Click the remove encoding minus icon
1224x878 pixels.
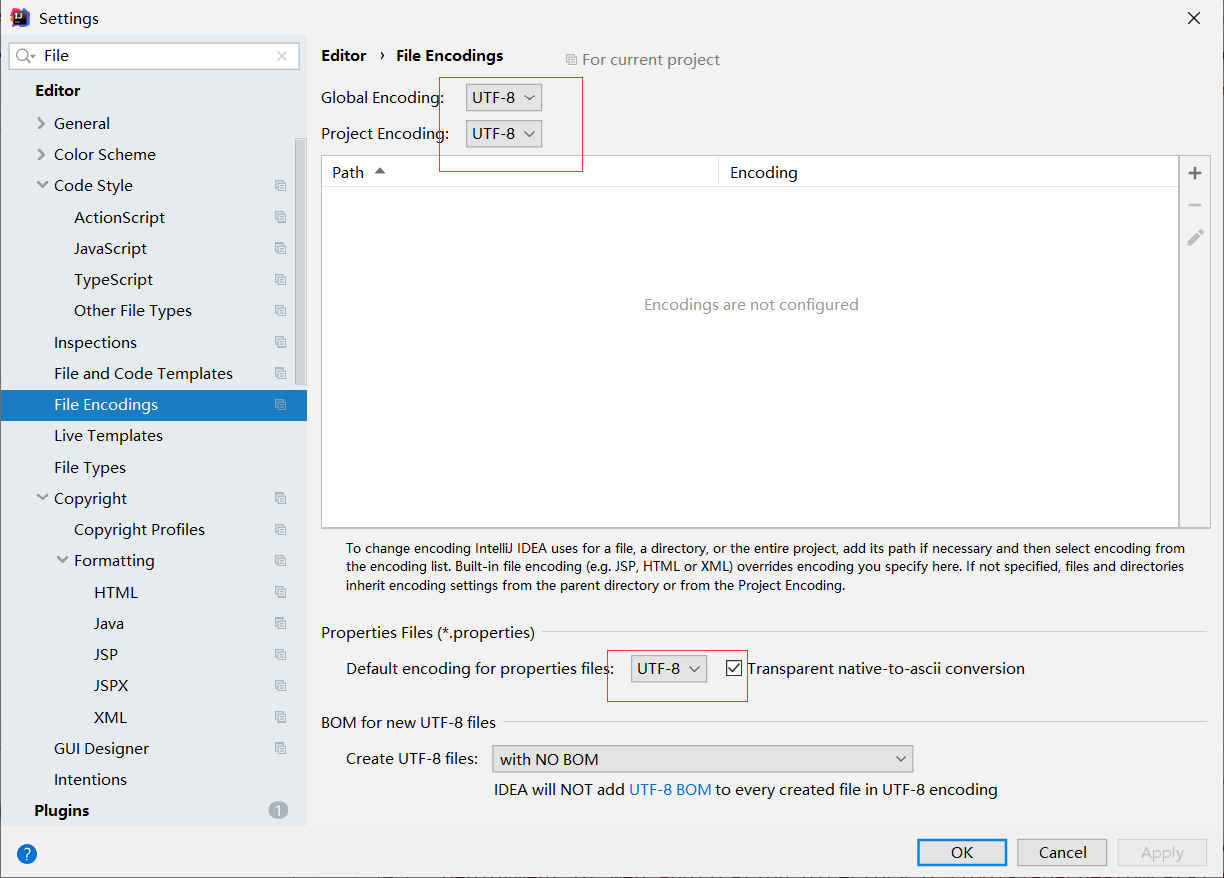tap(1194, 205)
